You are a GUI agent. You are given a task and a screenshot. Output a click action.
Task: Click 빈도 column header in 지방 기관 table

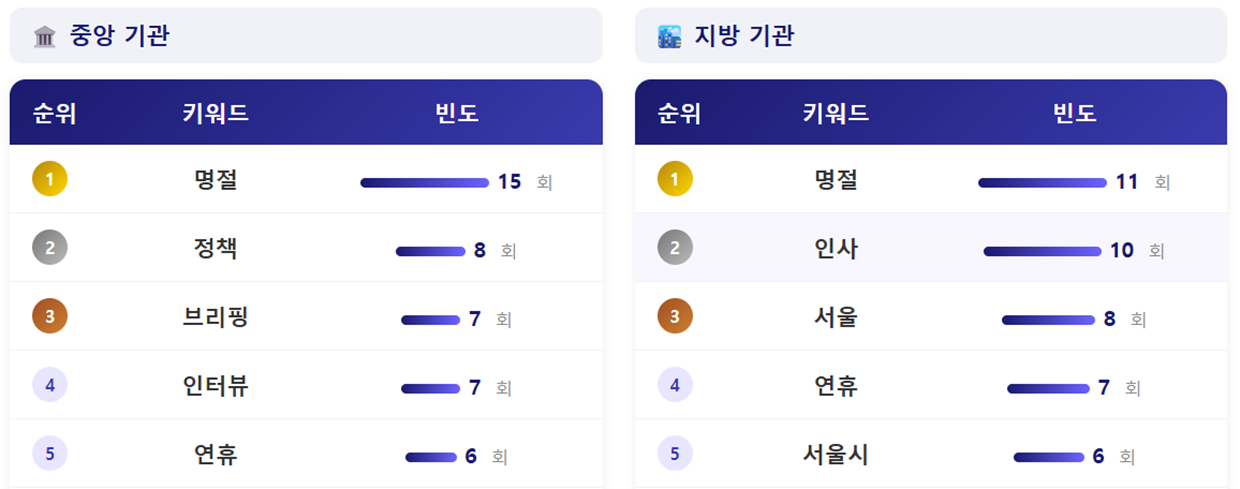pyautogui.click(x=1075, y=113)
